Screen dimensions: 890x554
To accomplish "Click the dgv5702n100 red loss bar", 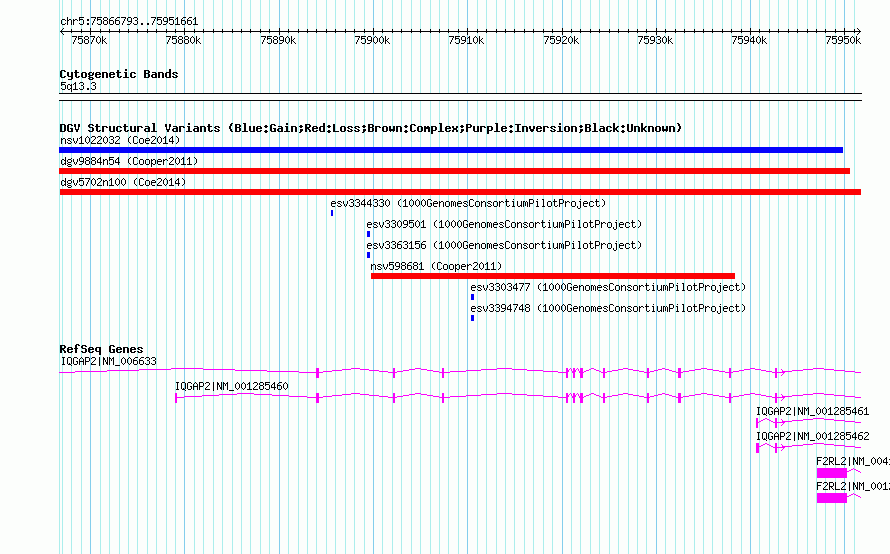I will click(x=460, y=192).
